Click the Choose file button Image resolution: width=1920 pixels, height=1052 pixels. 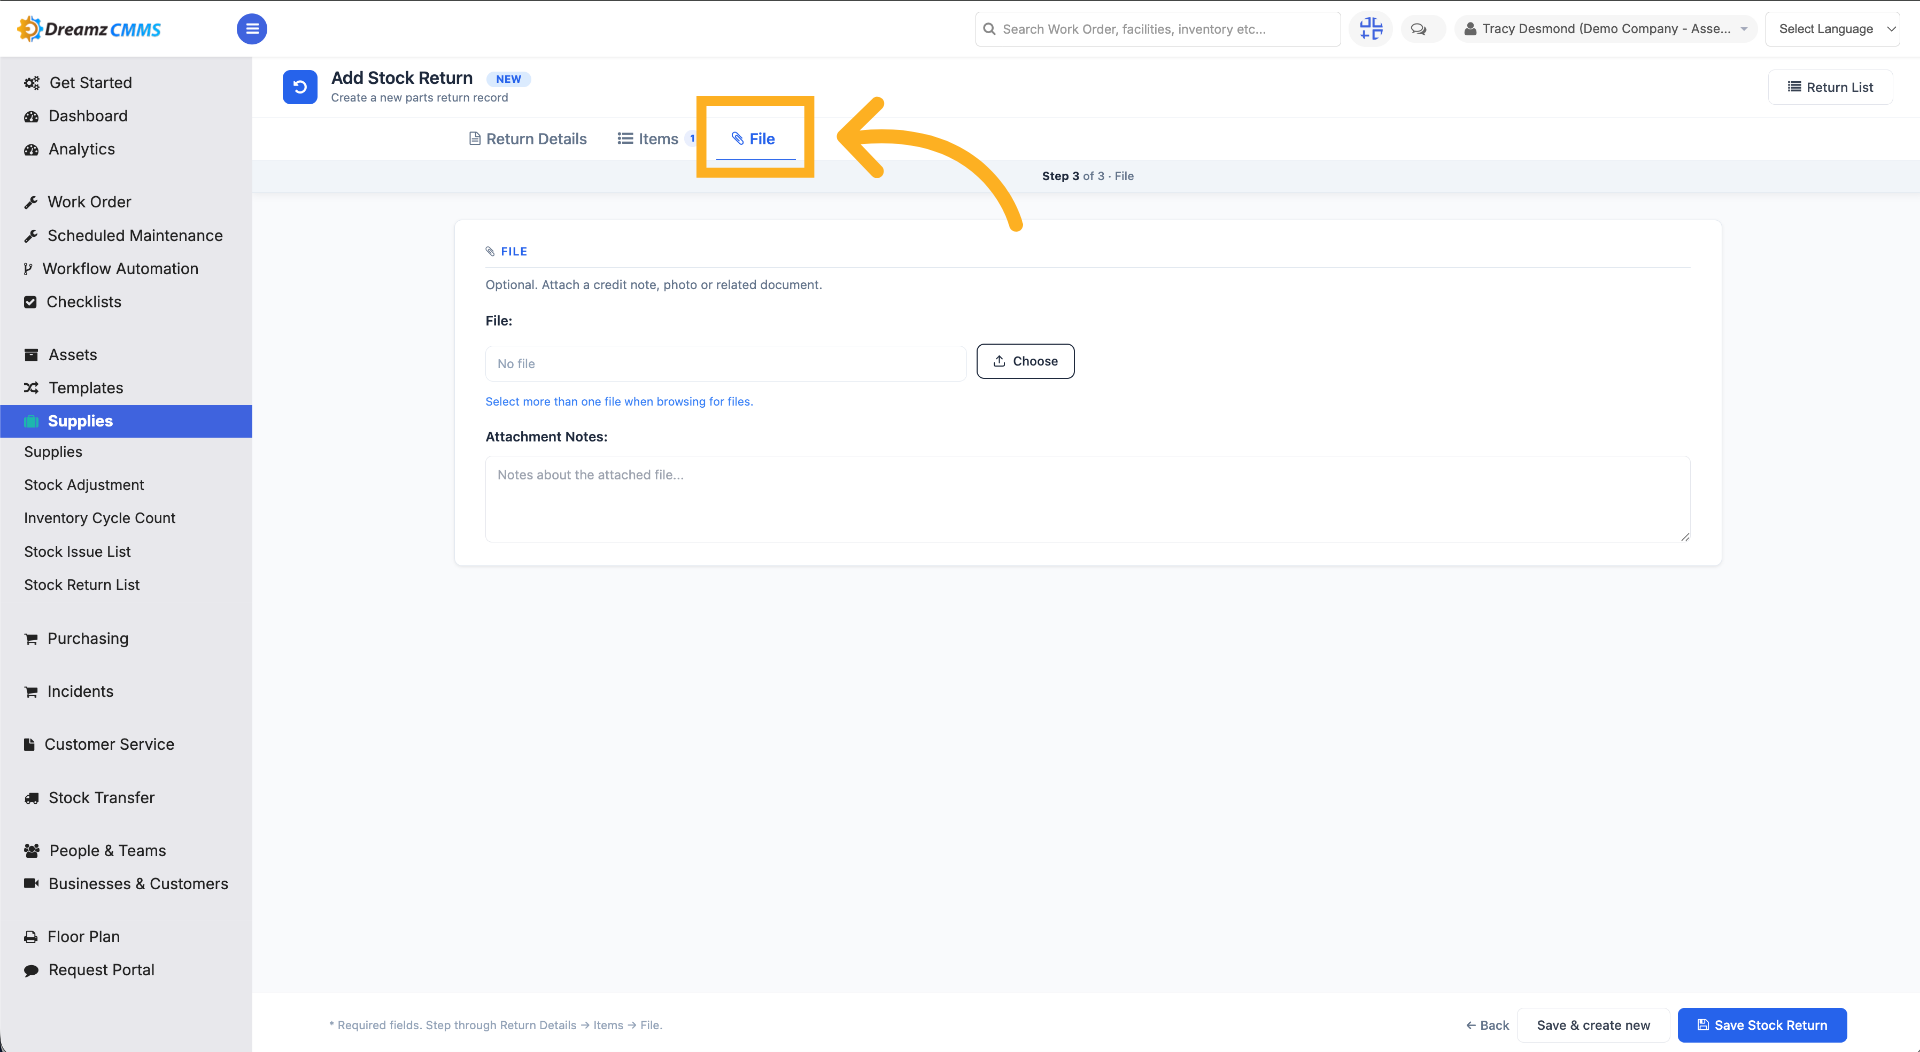click(1025, 361)
